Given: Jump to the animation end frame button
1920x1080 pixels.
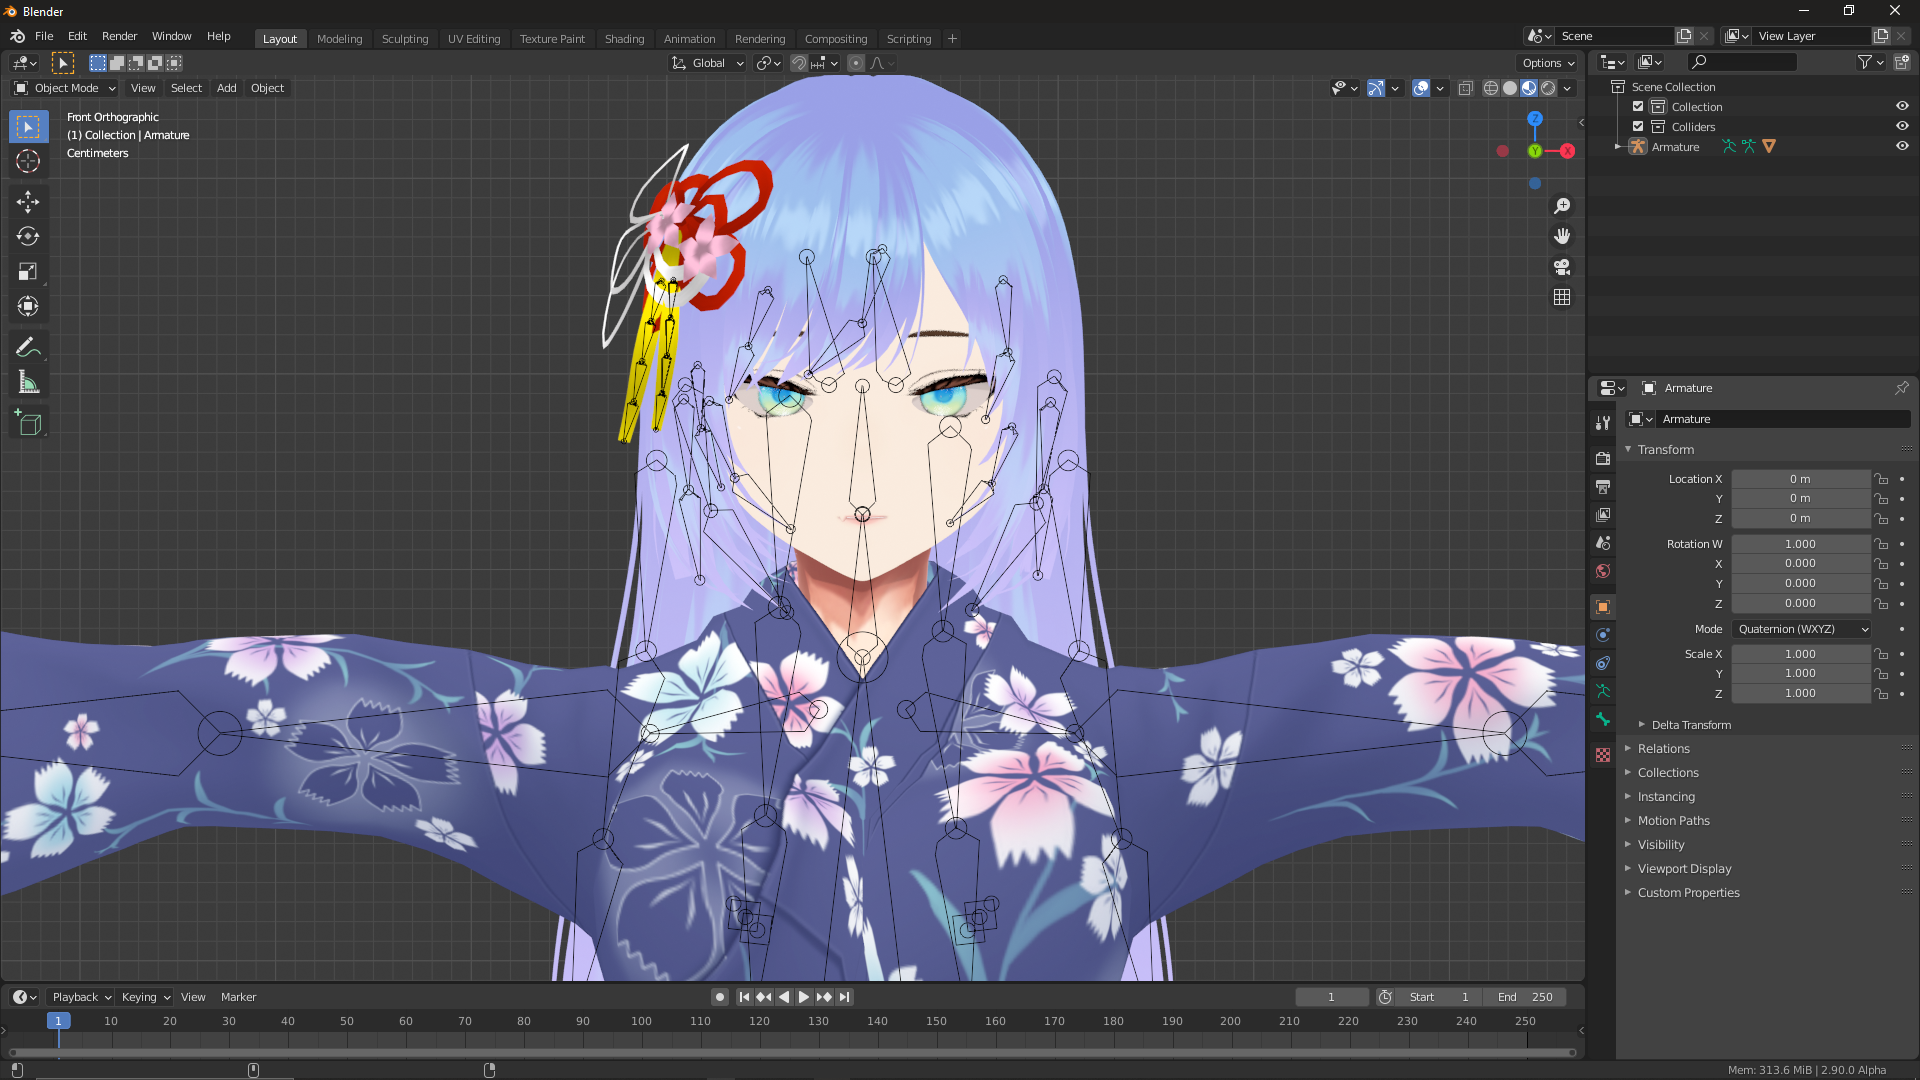Looking at the screenshot, I should coord(845,997).
